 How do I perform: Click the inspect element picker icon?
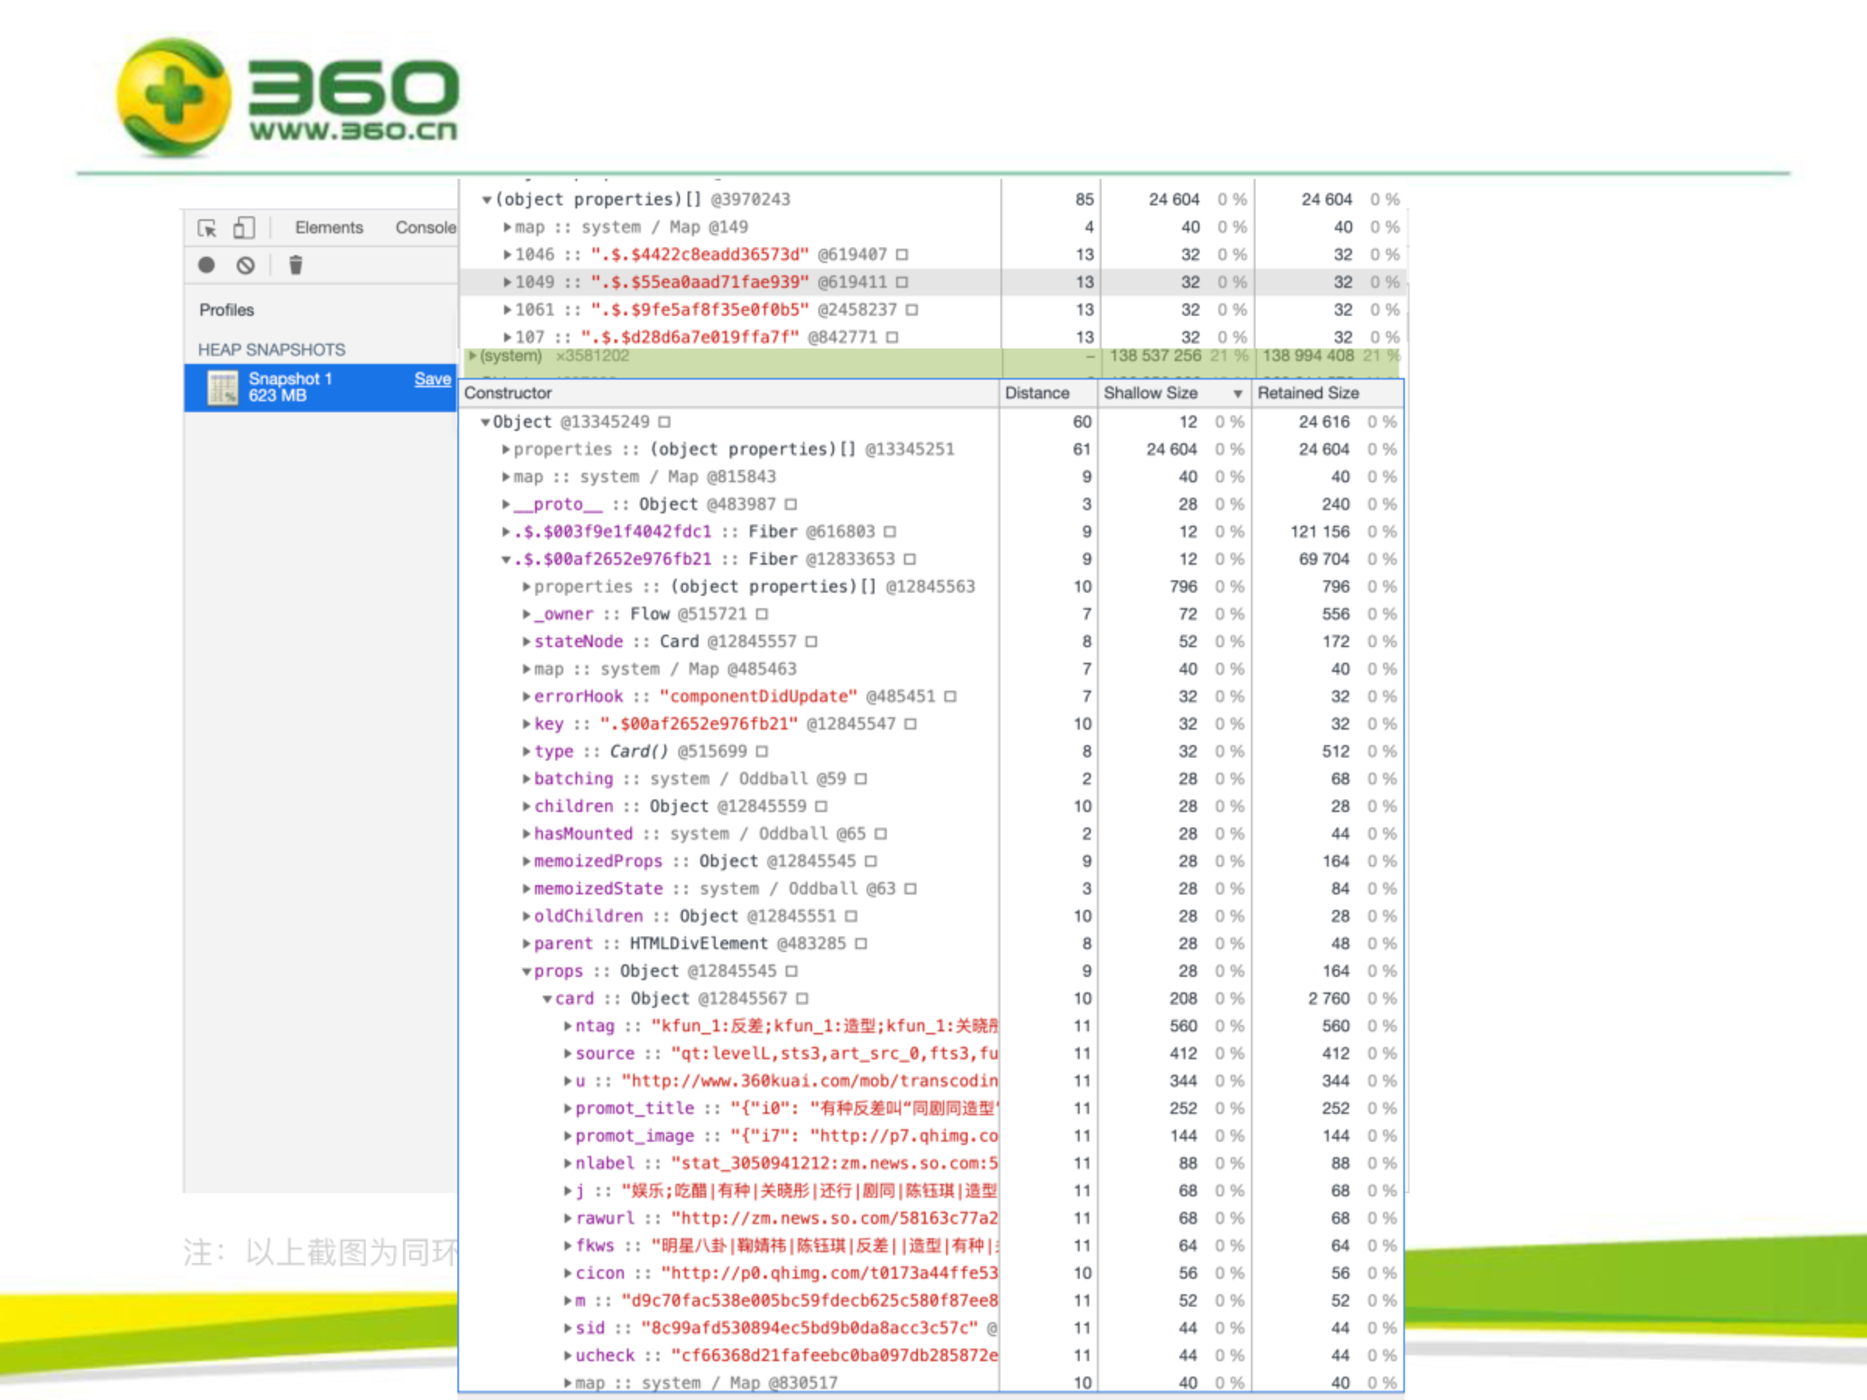point(207,228)
